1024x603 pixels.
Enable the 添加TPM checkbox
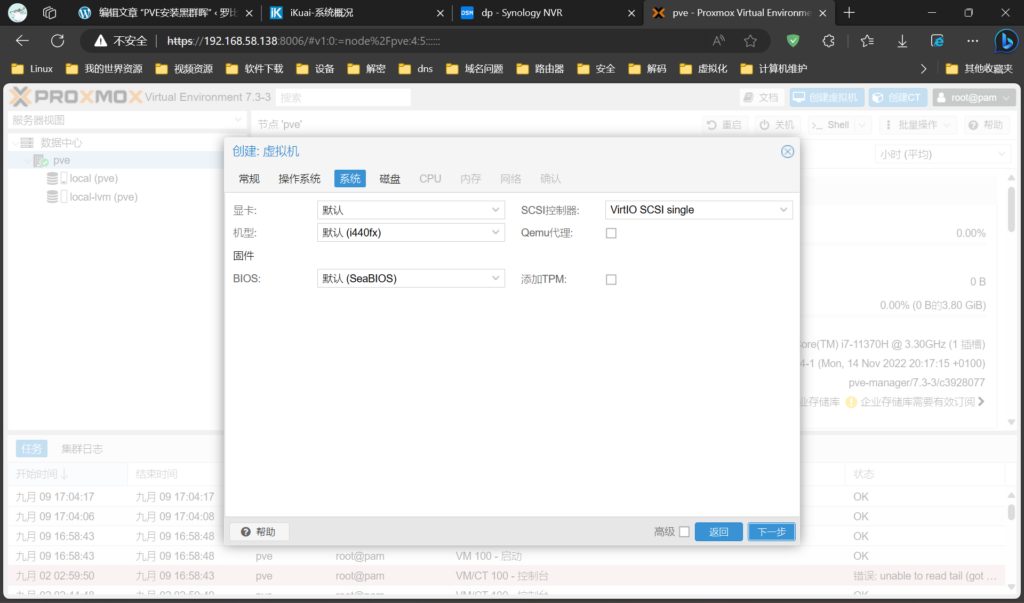pos(611,280)
